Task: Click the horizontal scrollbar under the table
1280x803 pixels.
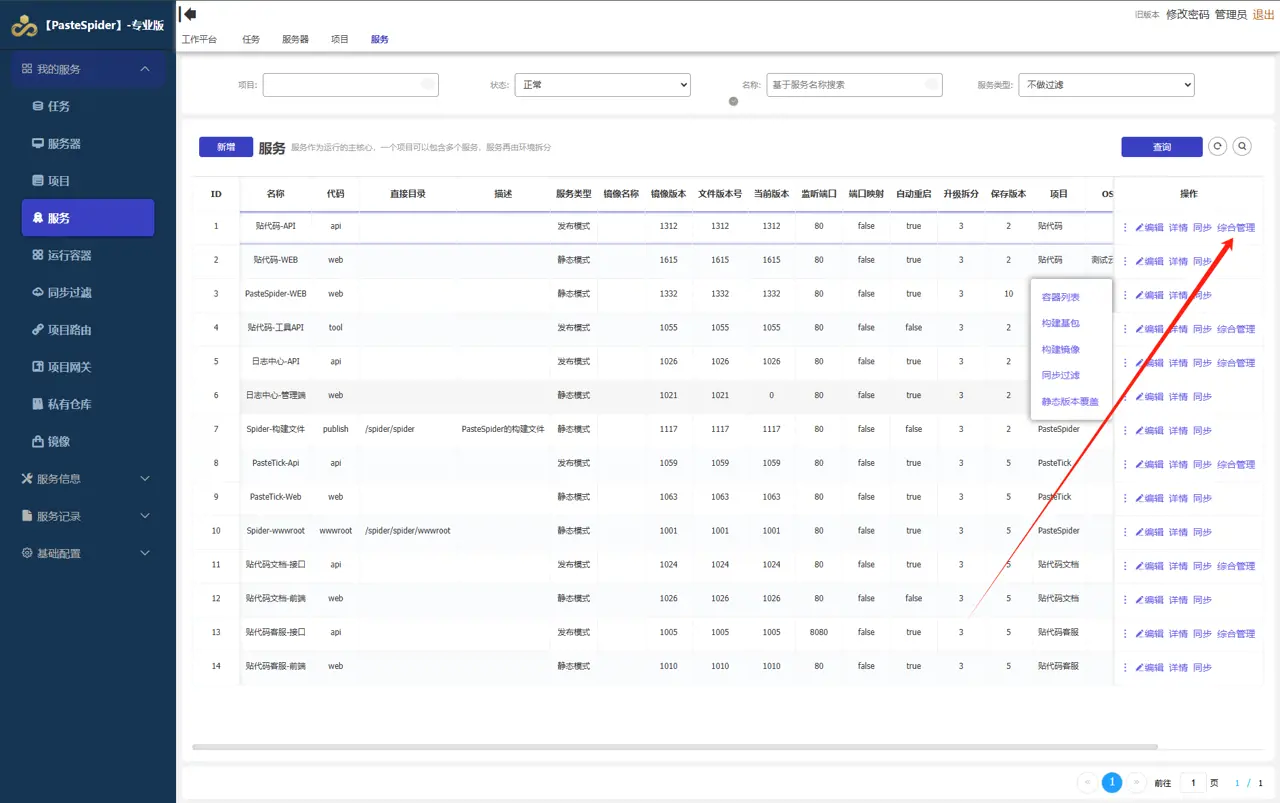Action: (675, 747)
